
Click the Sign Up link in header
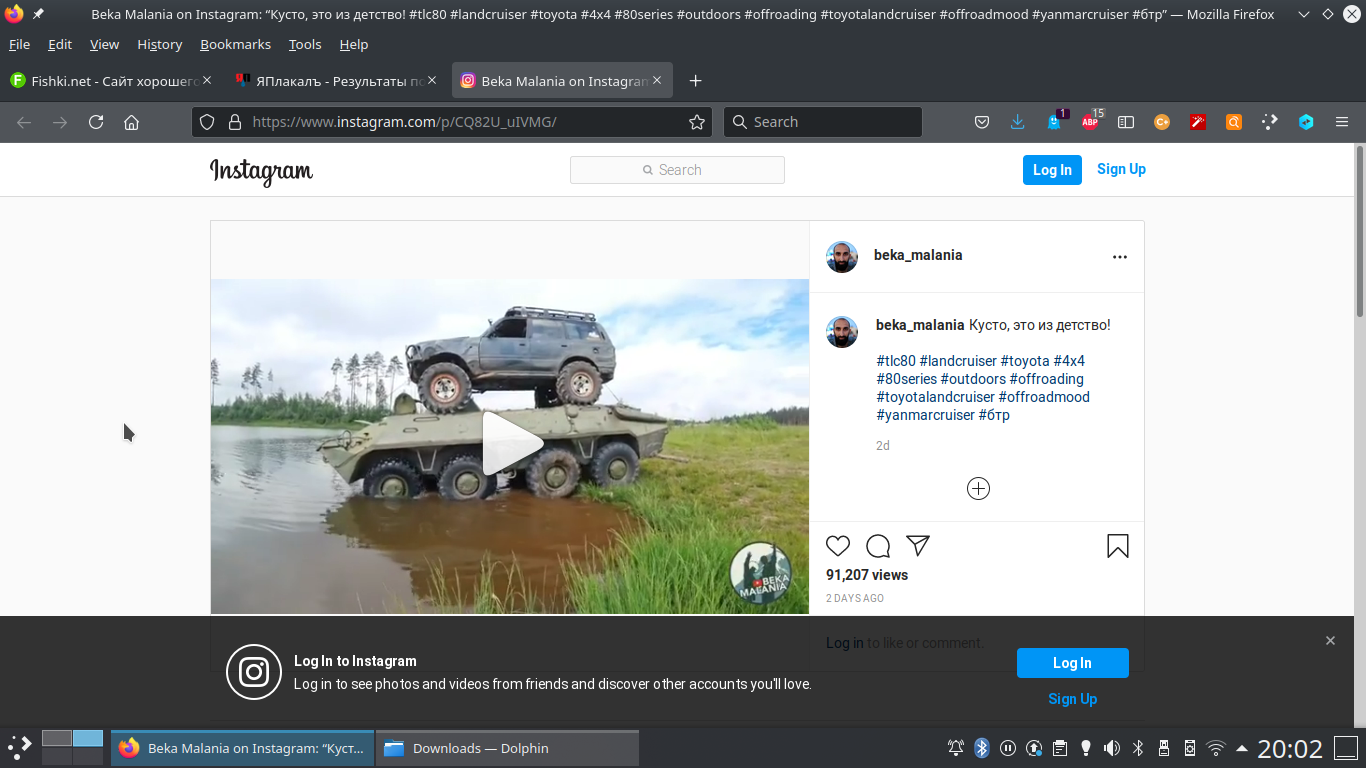pos(1121,169)
